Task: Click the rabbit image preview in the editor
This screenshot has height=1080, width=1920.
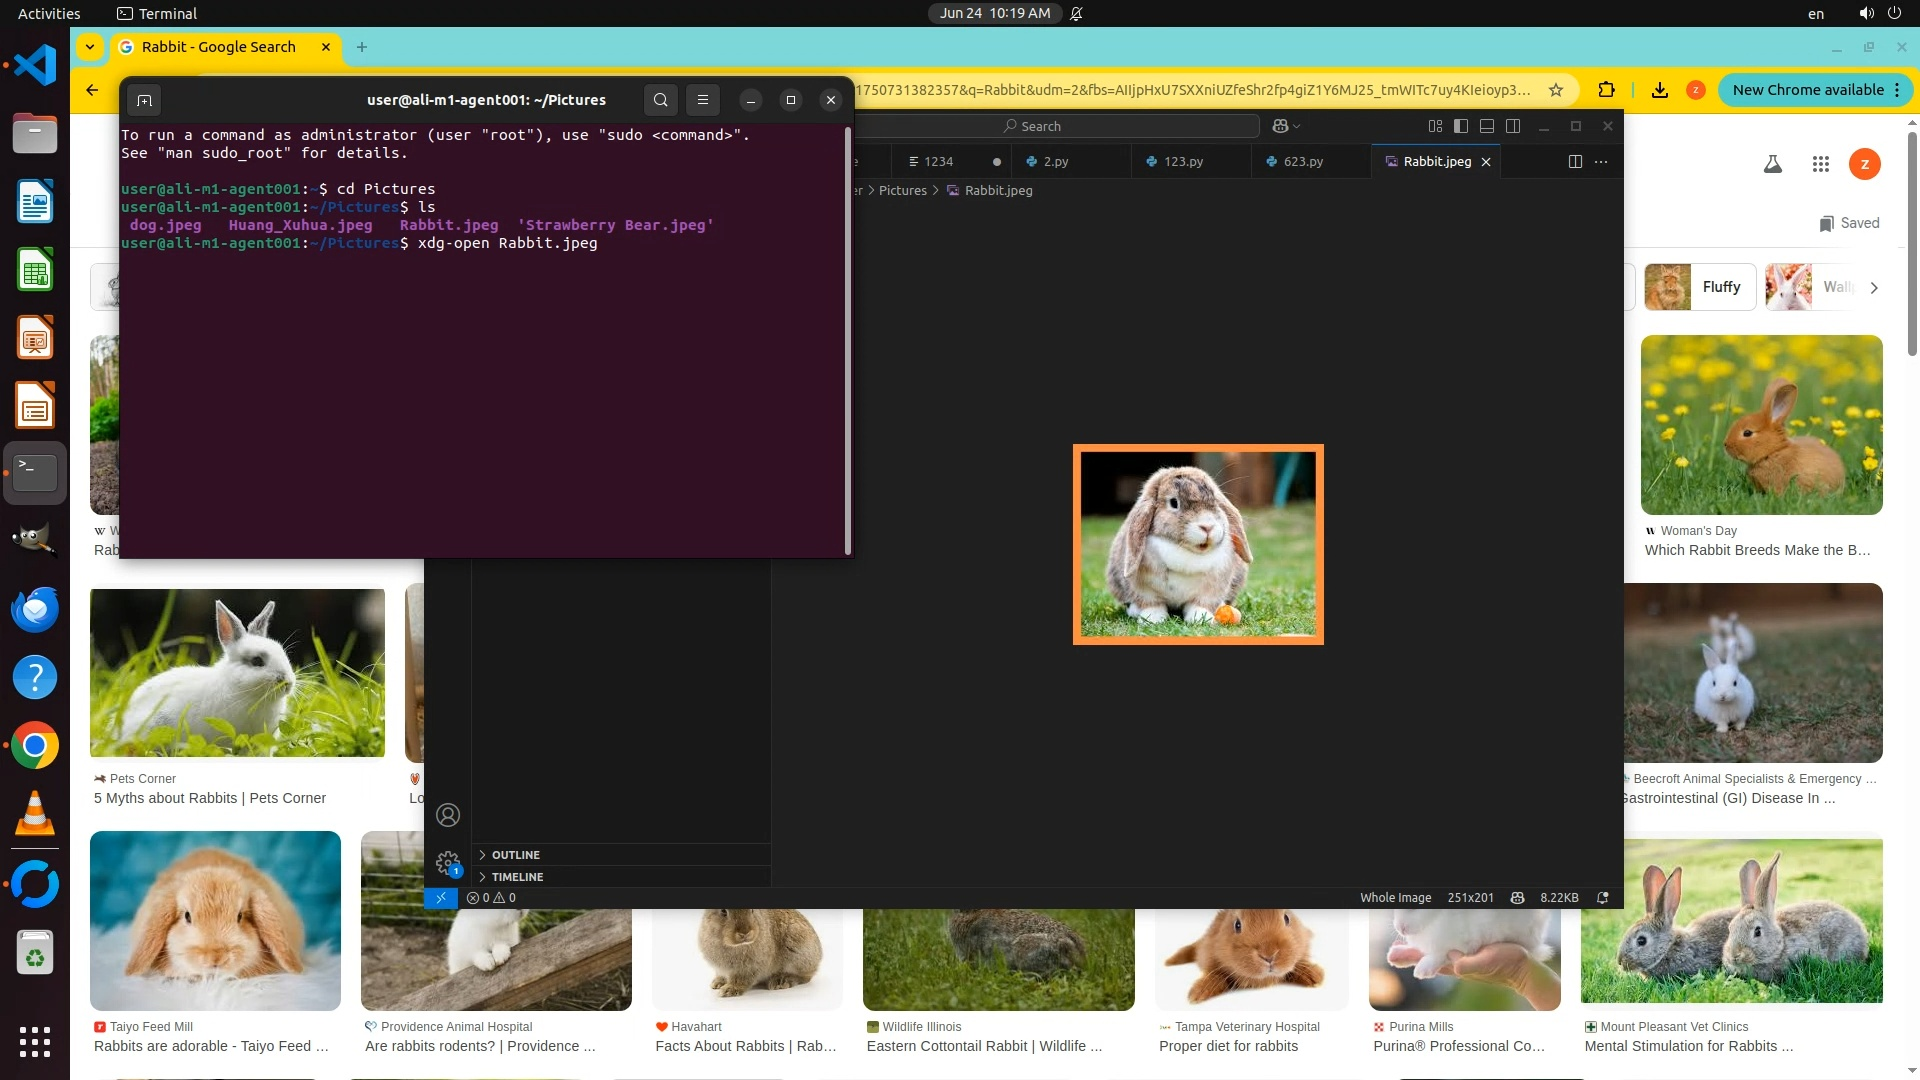Action: (1198, 545)
